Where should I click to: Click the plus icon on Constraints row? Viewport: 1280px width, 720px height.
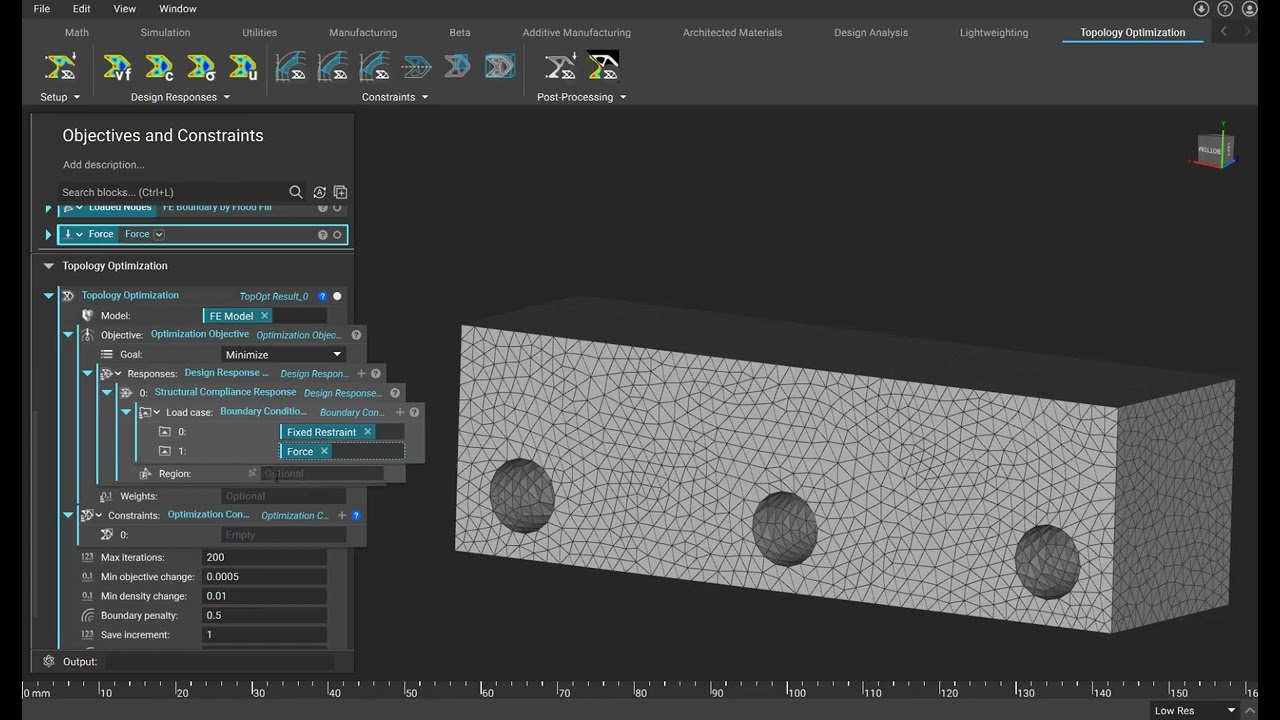click(342, 515)
